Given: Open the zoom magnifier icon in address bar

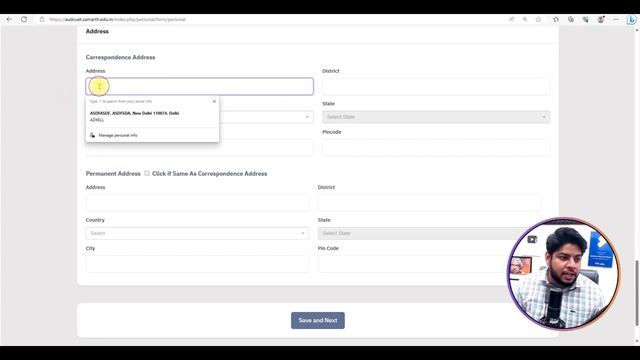Looking at the screenshot, I should tap(525, 19).
